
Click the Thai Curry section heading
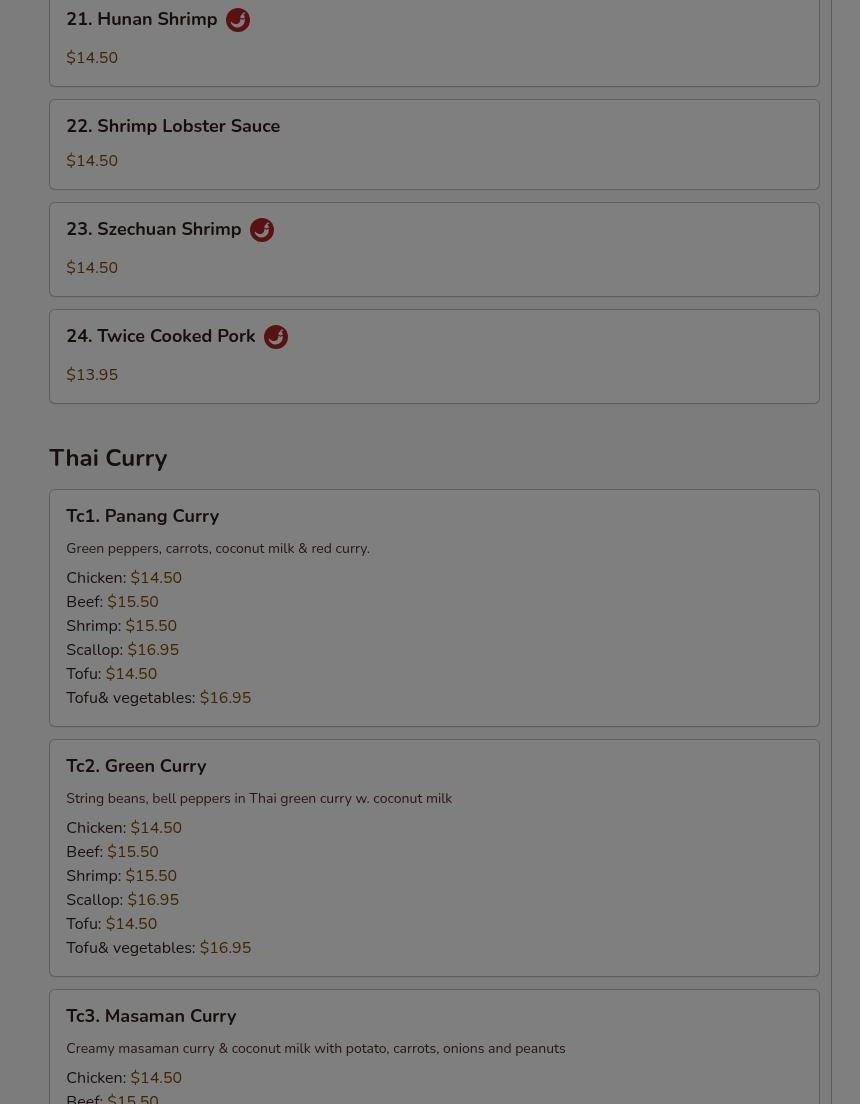[108, 458]
